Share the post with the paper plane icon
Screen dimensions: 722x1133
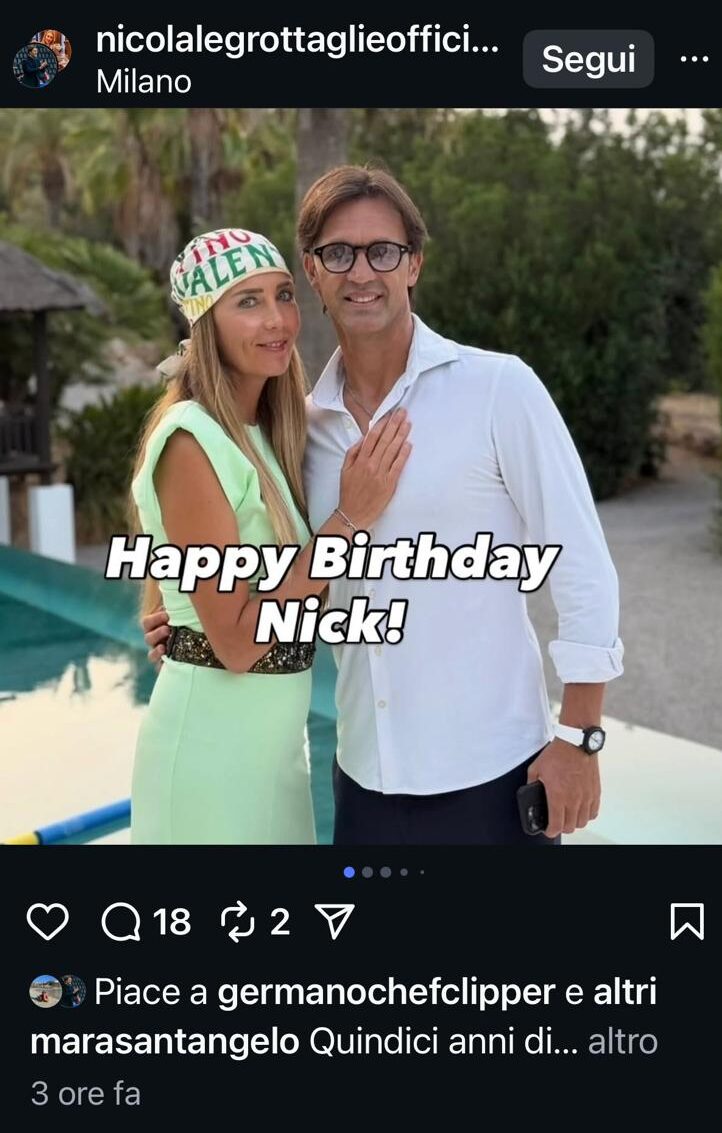click(x=334, y=921)
